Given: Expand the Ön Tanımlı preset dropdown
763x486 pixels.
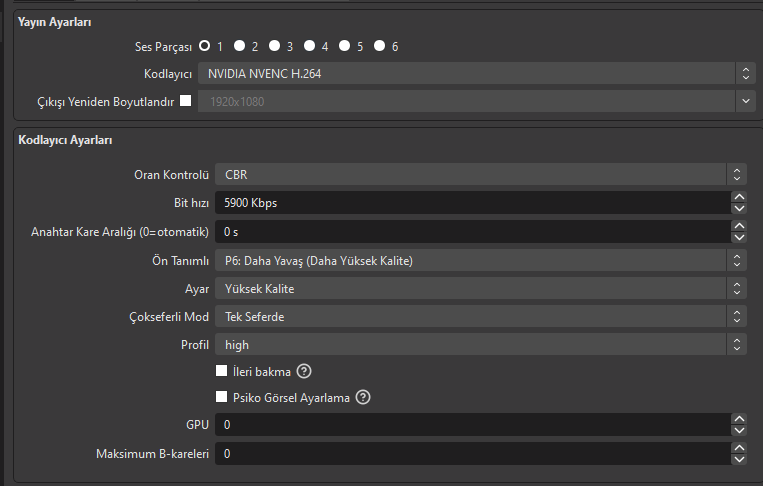Looking at the screenshot, I should click(481, 261).
